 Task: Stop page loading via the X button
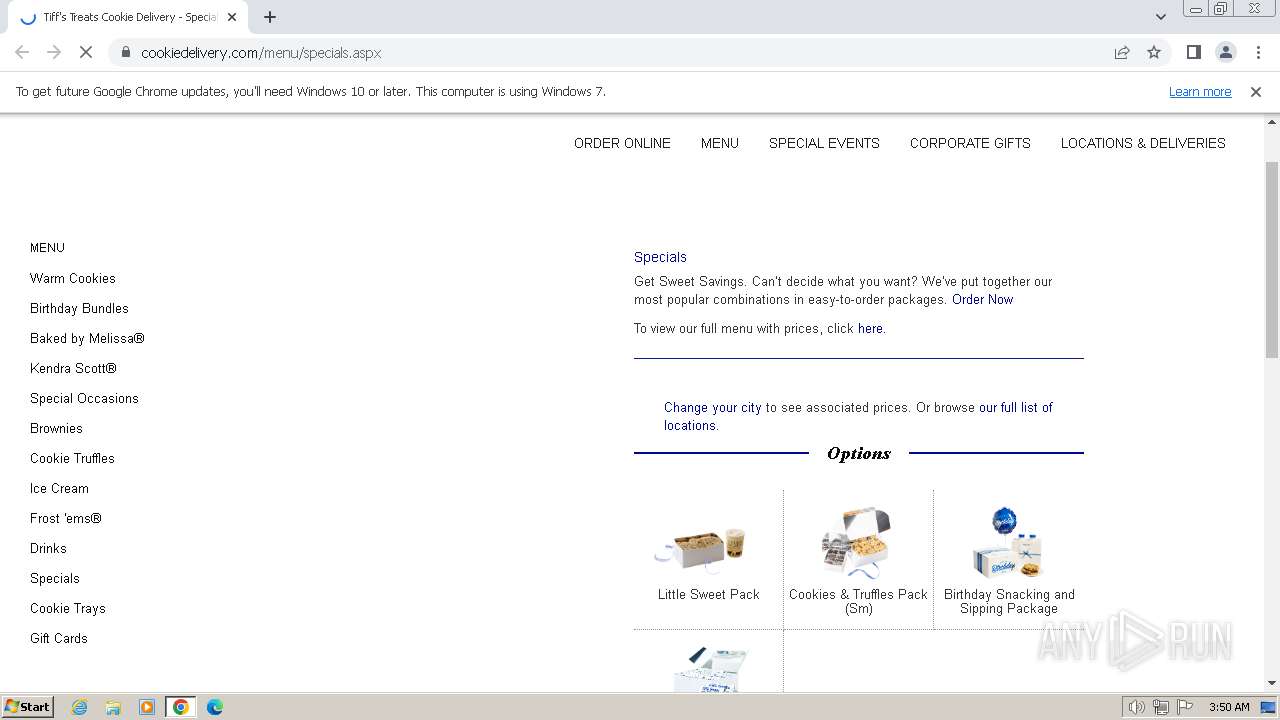coord(86,53)
